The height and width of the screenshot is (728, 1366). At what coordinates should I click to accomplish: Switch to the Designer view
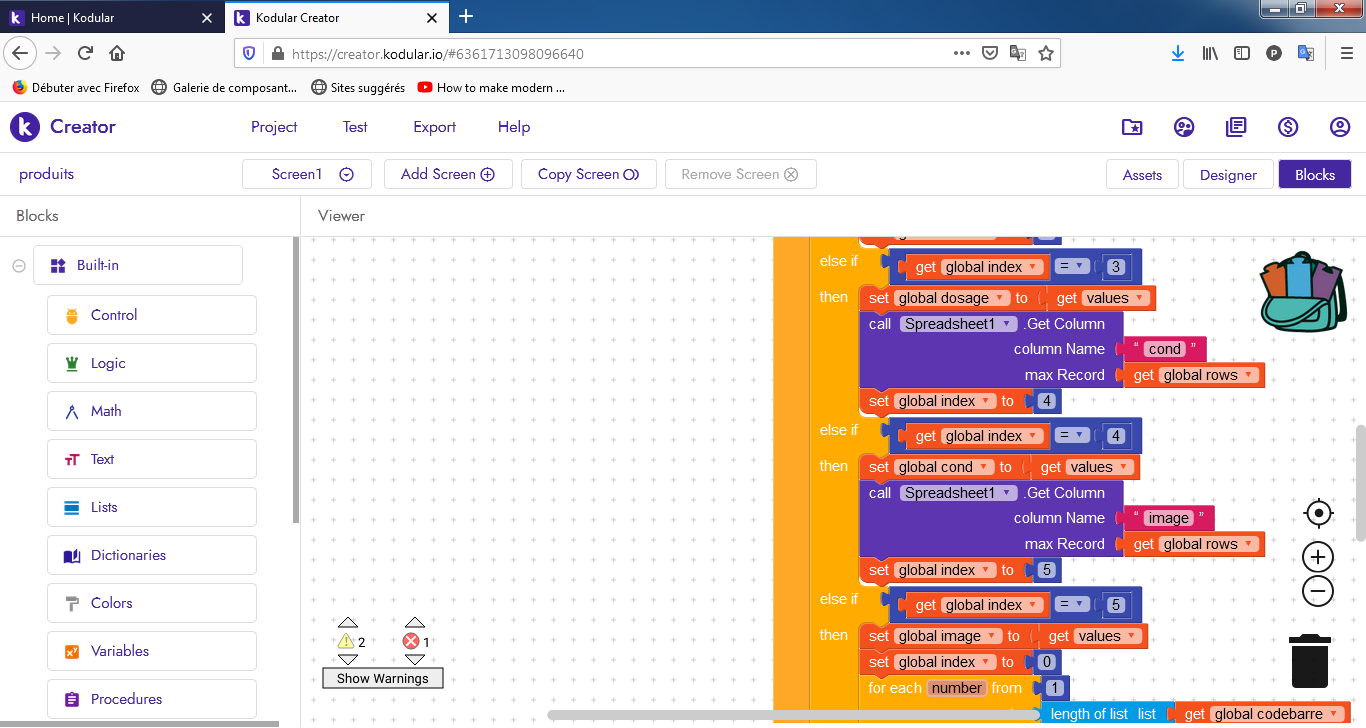(x=1227, y=175)
